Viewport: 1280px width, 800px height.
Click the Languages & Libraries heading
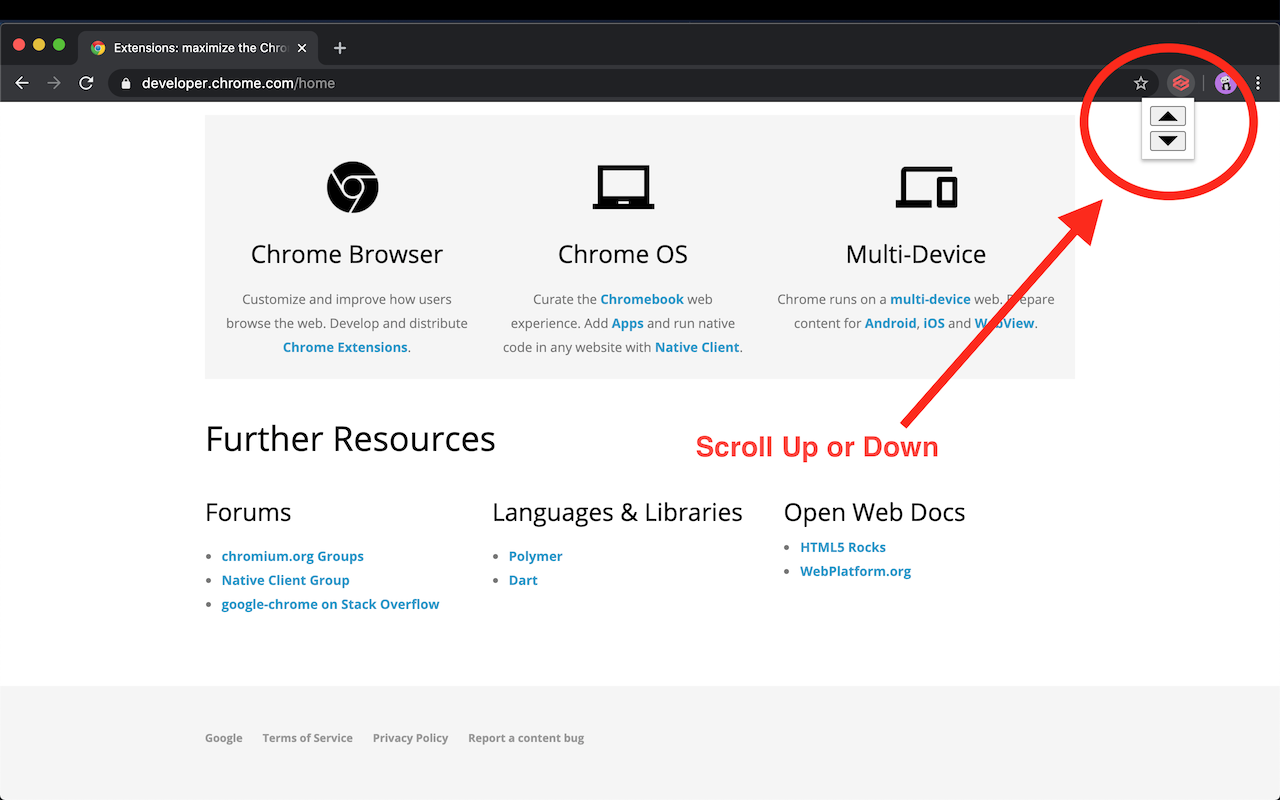(617, 512)
